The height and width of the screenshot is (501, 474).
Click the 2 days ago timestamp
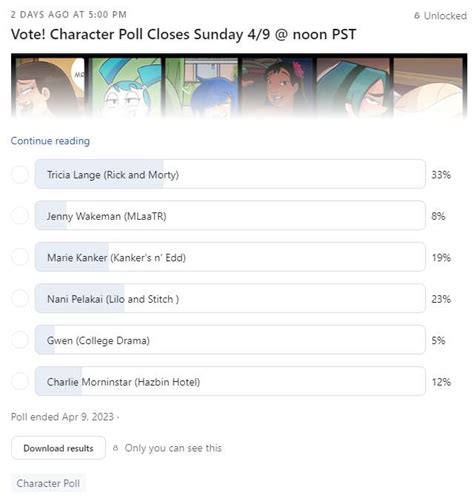click(69, 15)
